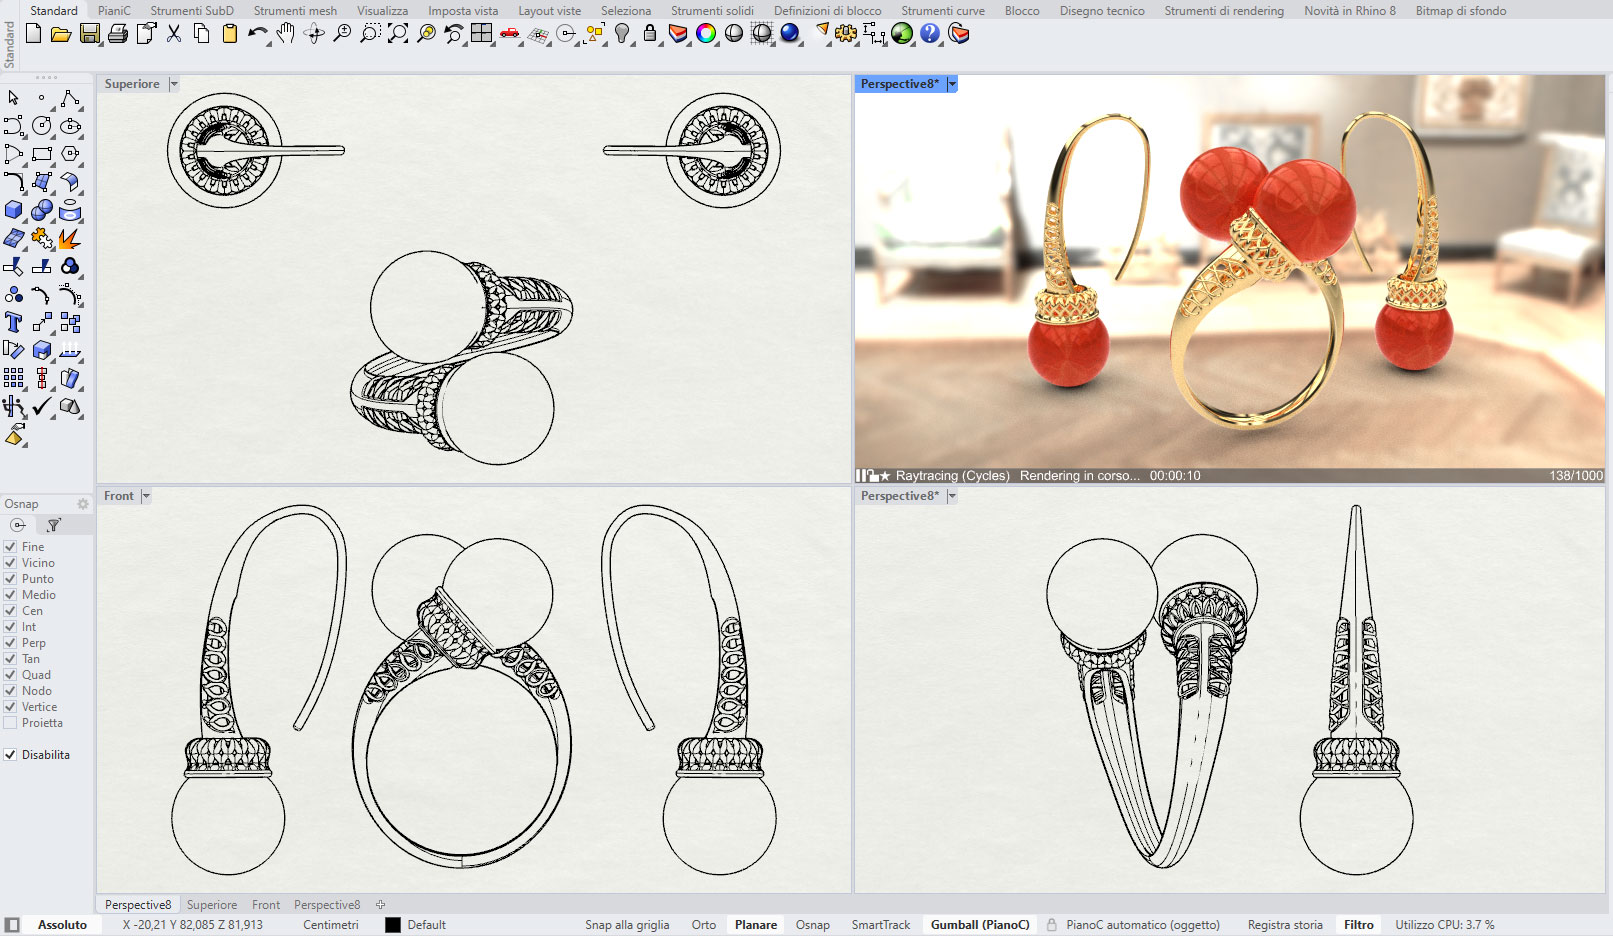1613x936 pixels.
Task: Click the Assoluto coordinate mode label
Action: tap(63, 925)
